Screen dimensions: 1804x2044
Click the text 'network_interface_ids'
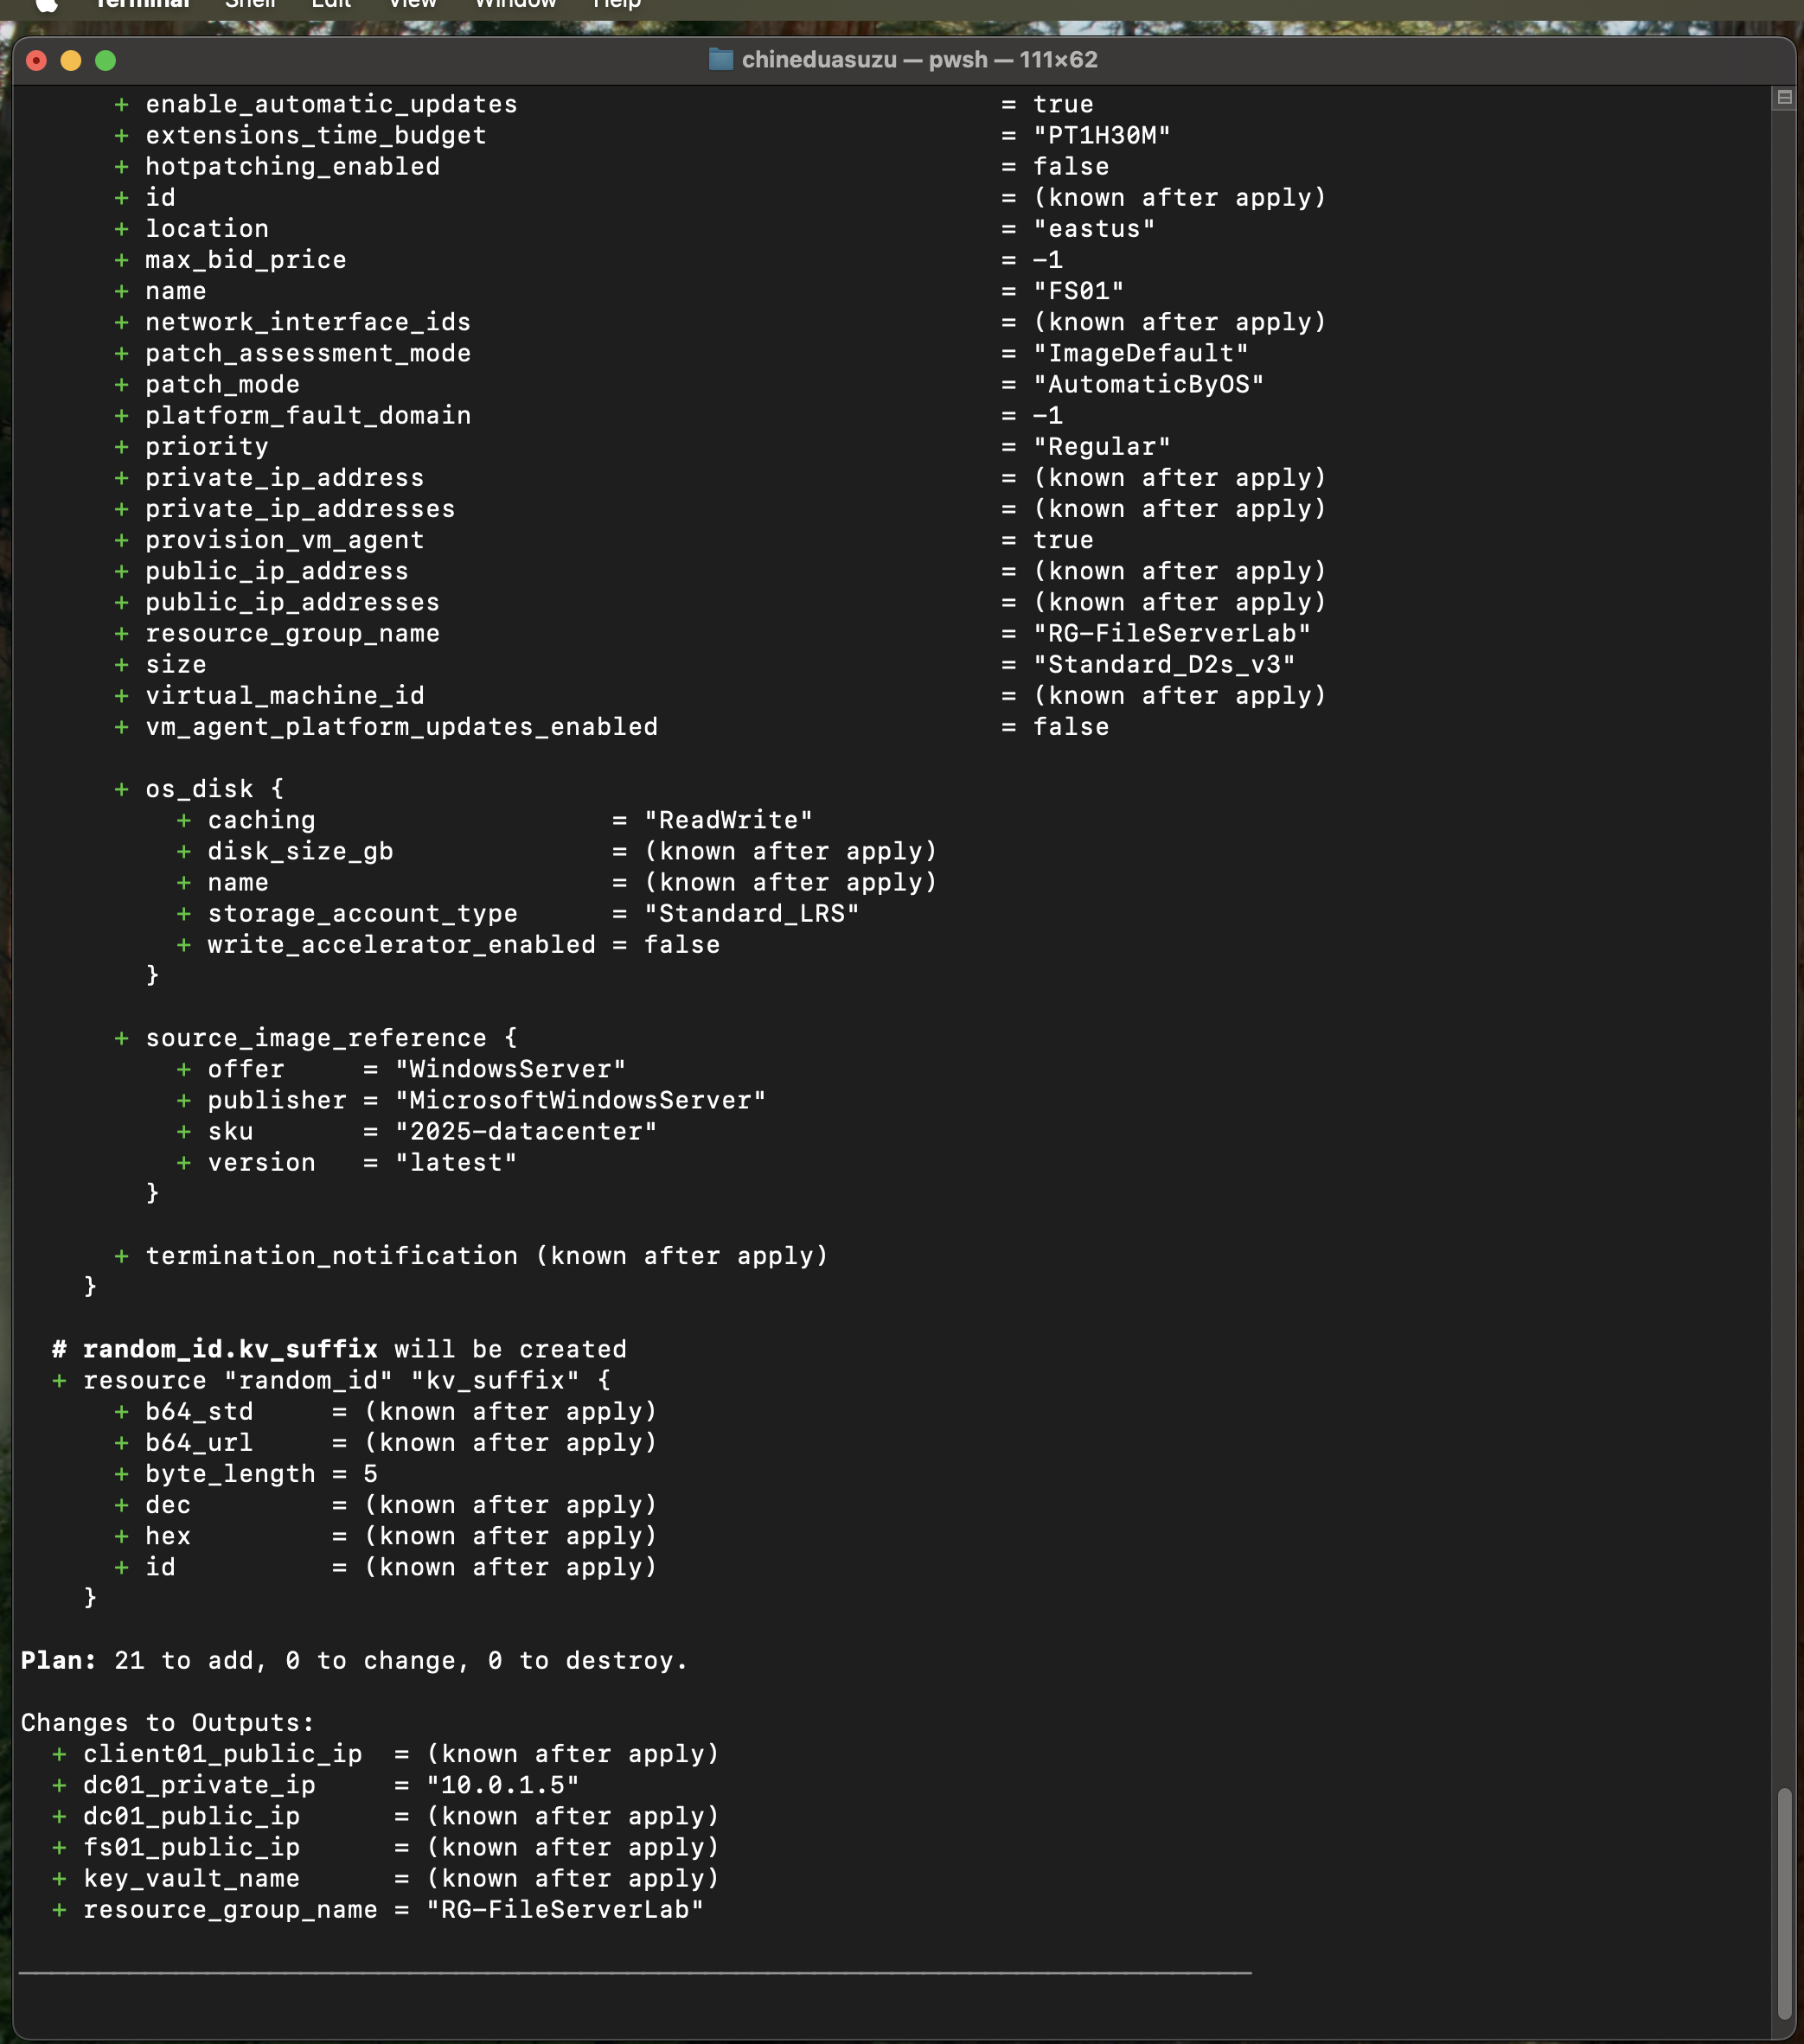308,322
